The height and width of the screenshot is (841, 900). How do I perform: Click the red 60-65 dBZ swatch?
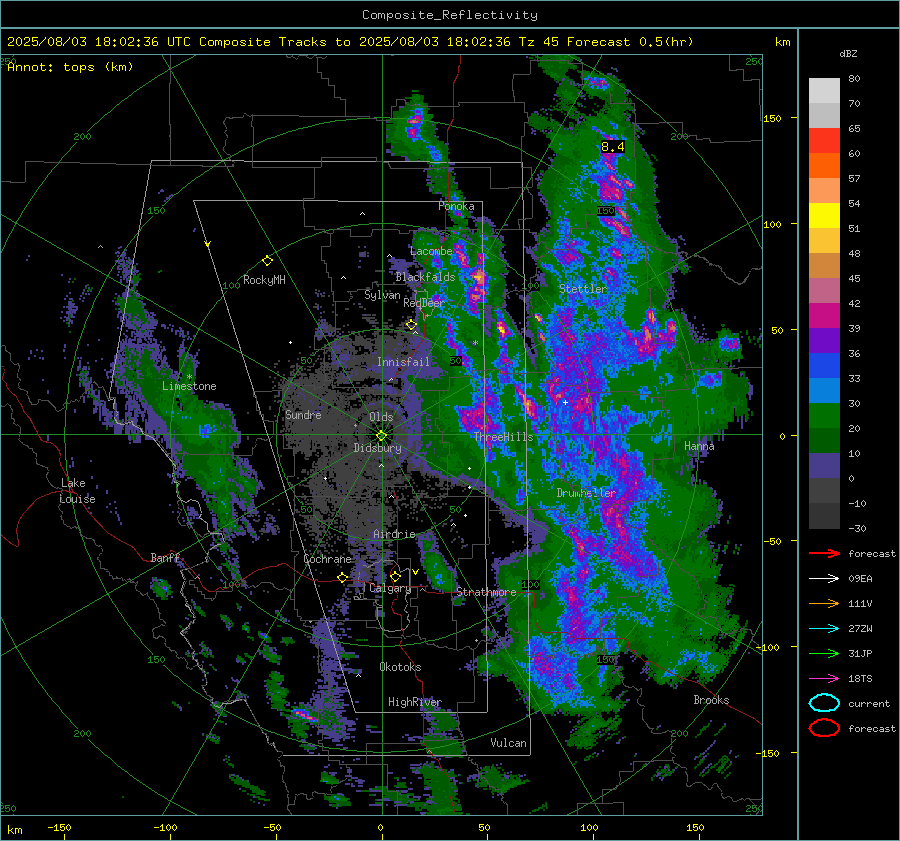[824, 141]
